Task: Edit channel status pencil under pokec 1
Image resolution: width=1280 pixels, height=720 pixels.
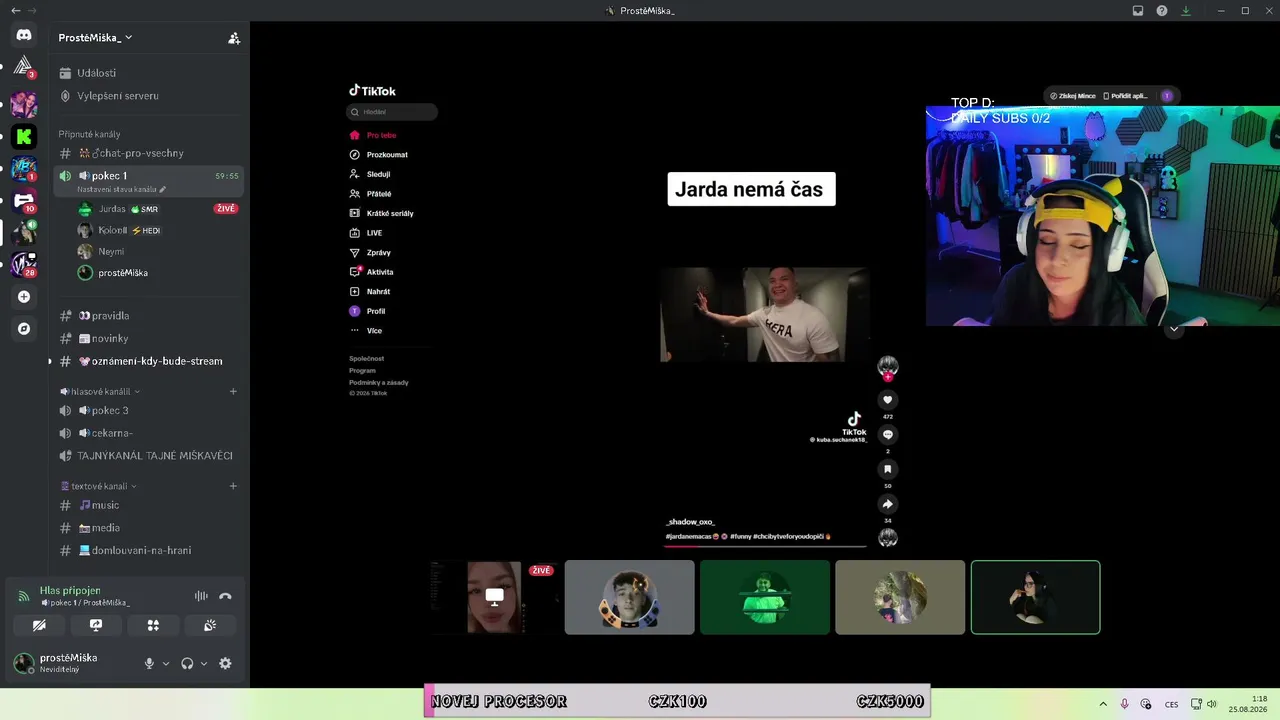Action: [x=163, y=189]
